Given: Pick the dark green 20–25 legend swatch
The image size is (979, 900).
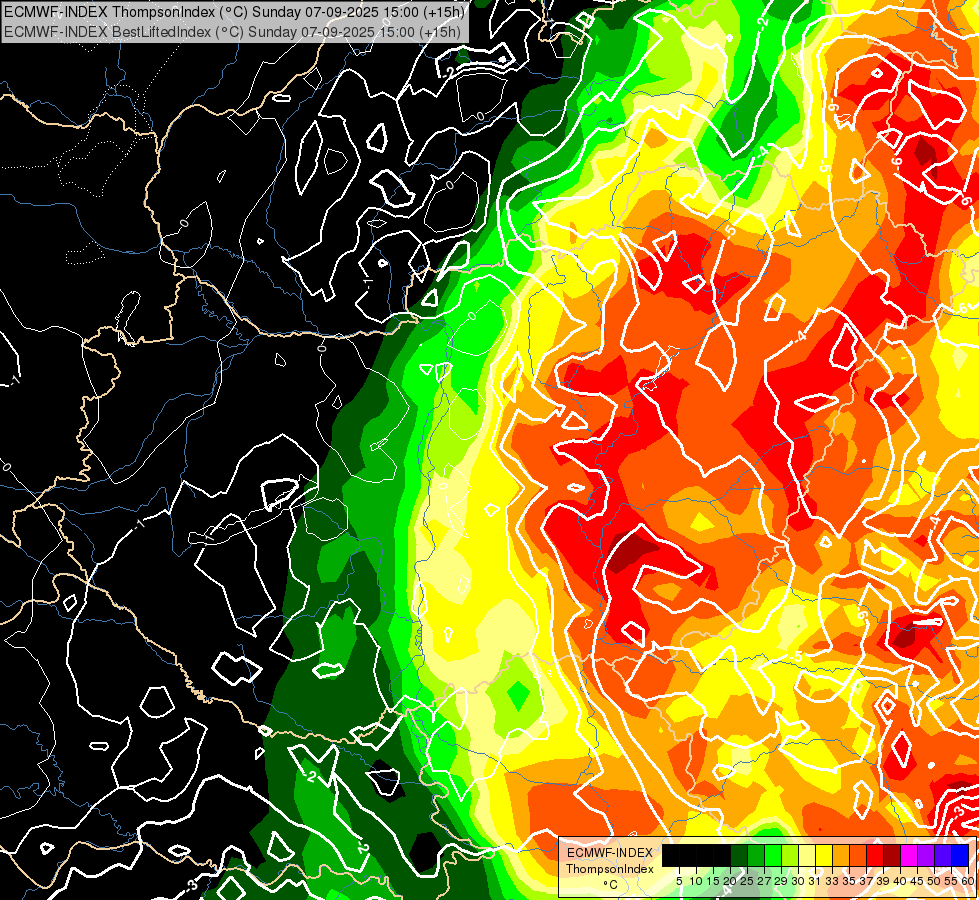Looking at the screenshot, I should coord(739,856).
